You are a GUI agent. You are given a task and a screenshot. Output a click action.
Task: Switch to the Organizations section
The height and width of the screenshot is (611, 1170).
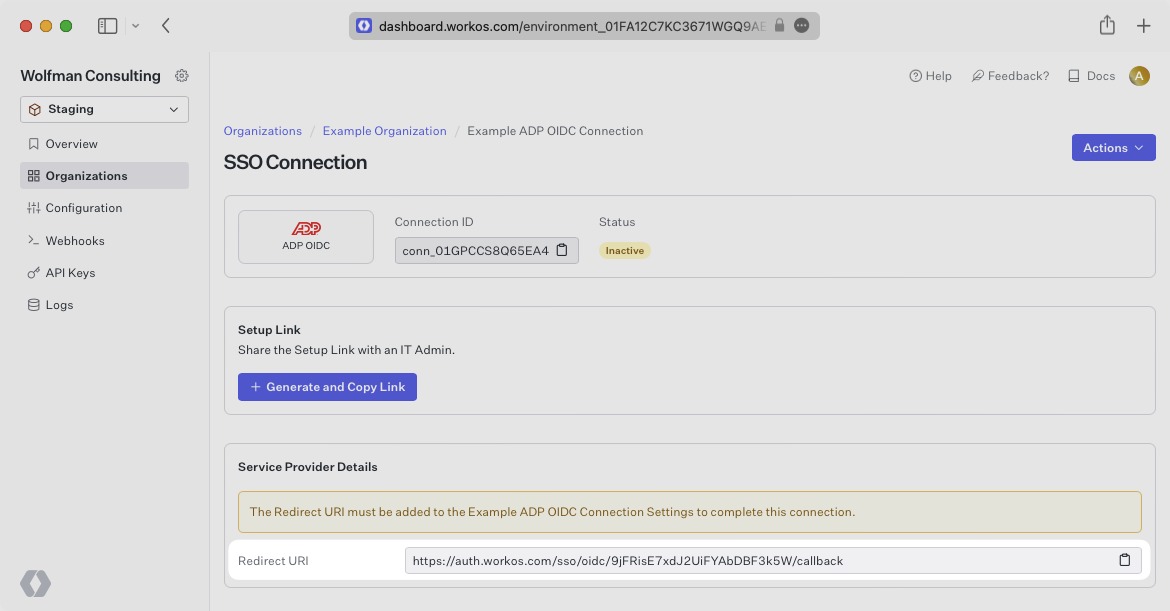tap(85, 175)
